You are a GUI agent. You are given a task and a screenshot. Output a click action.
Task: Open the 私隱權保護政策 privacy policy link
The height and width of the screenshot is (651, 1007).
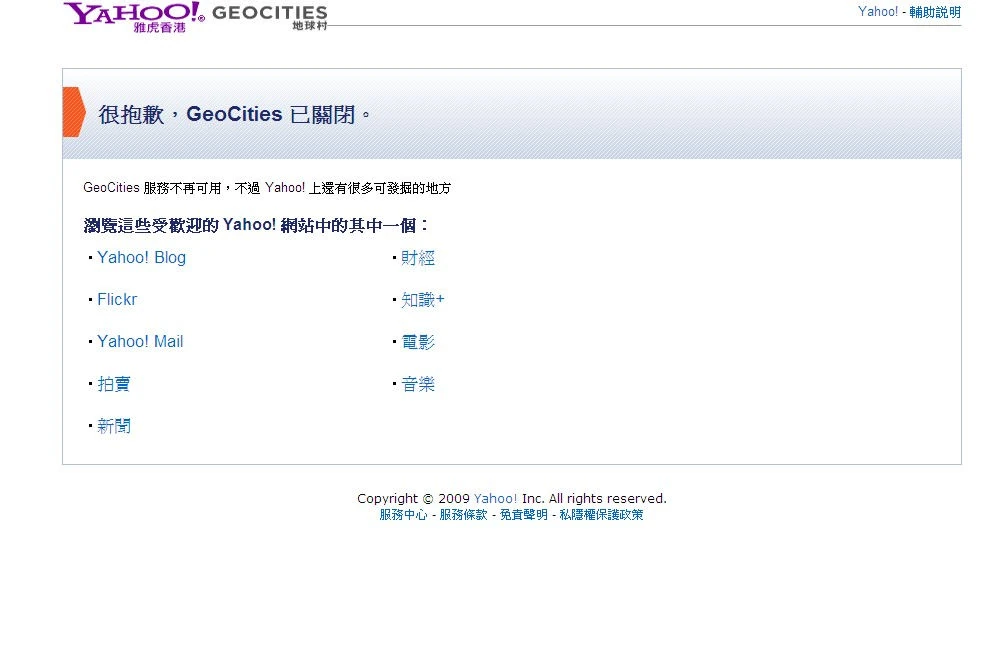click(x=601, y=514)
